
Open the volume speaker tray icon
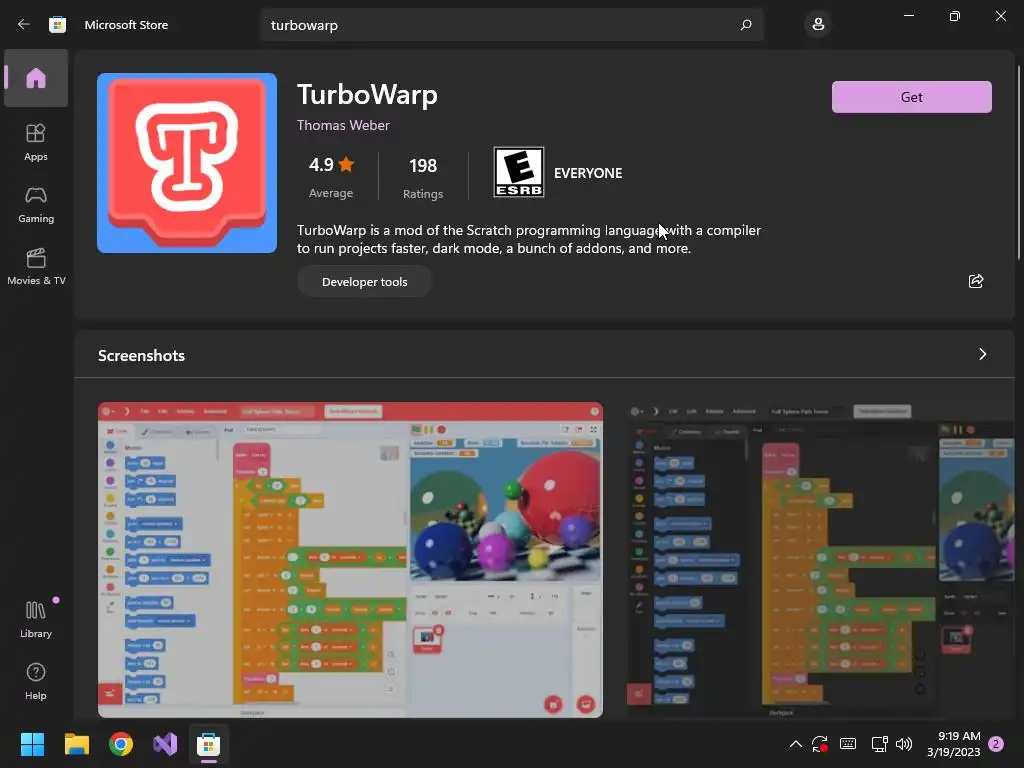pos(904,744)
